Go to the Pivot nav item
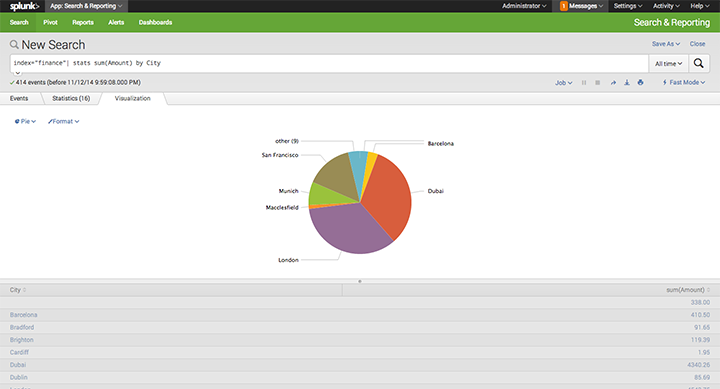Screen dimensions: 720x389 (51, 22)
